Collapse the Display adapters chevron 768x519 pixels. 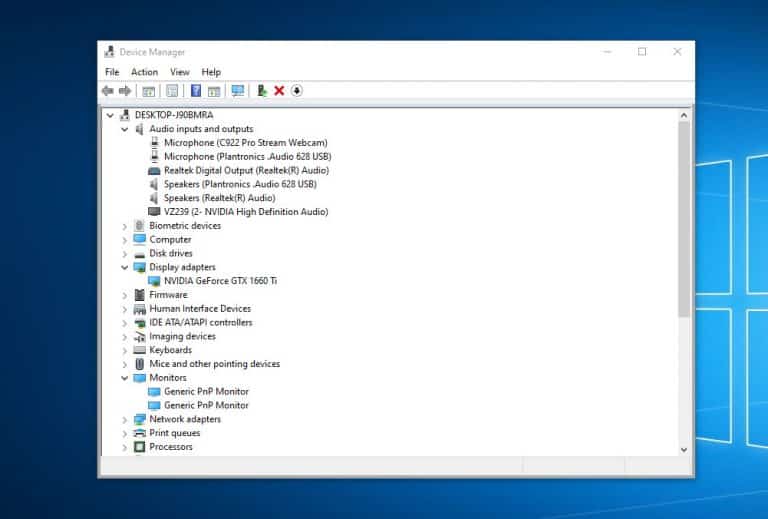click(x=124, y=267)
